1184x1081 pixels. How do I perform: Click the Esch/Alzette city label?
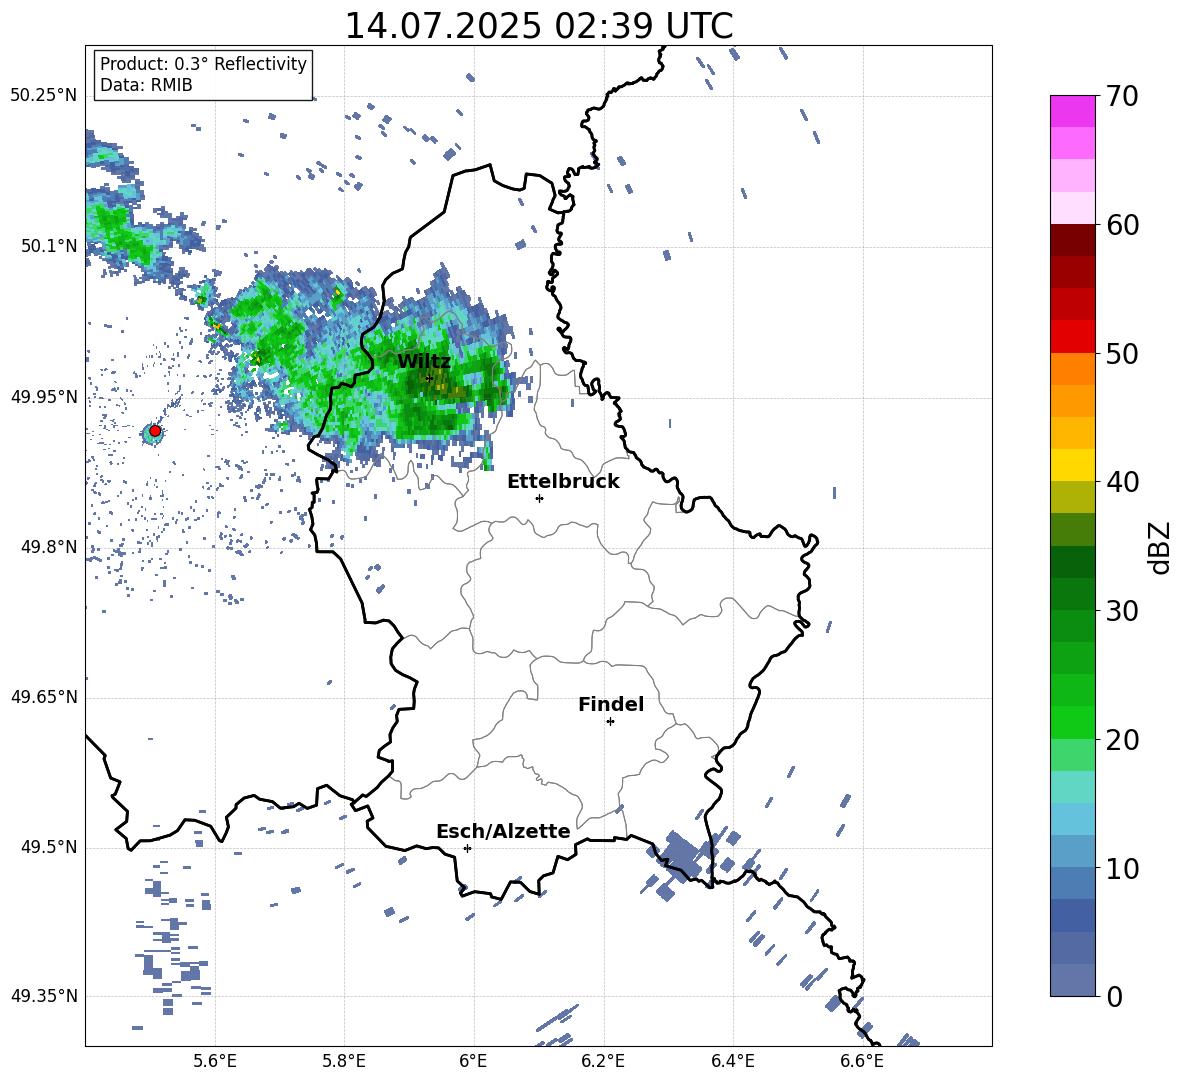(x=503, y=831)
